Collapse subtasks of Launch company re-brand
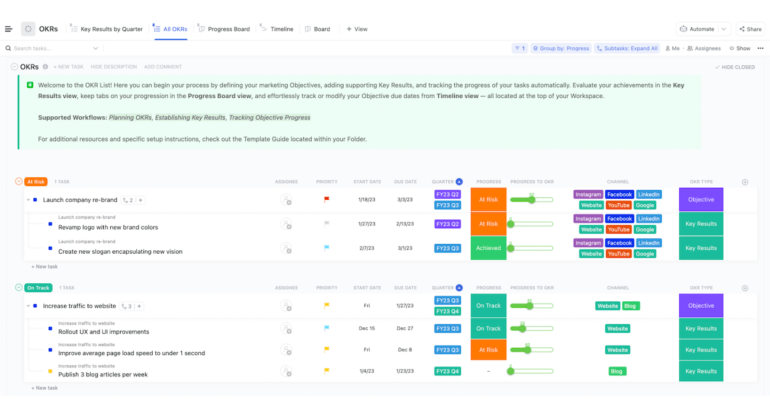This screenshot has width=770, height=399. coord(28,200)
